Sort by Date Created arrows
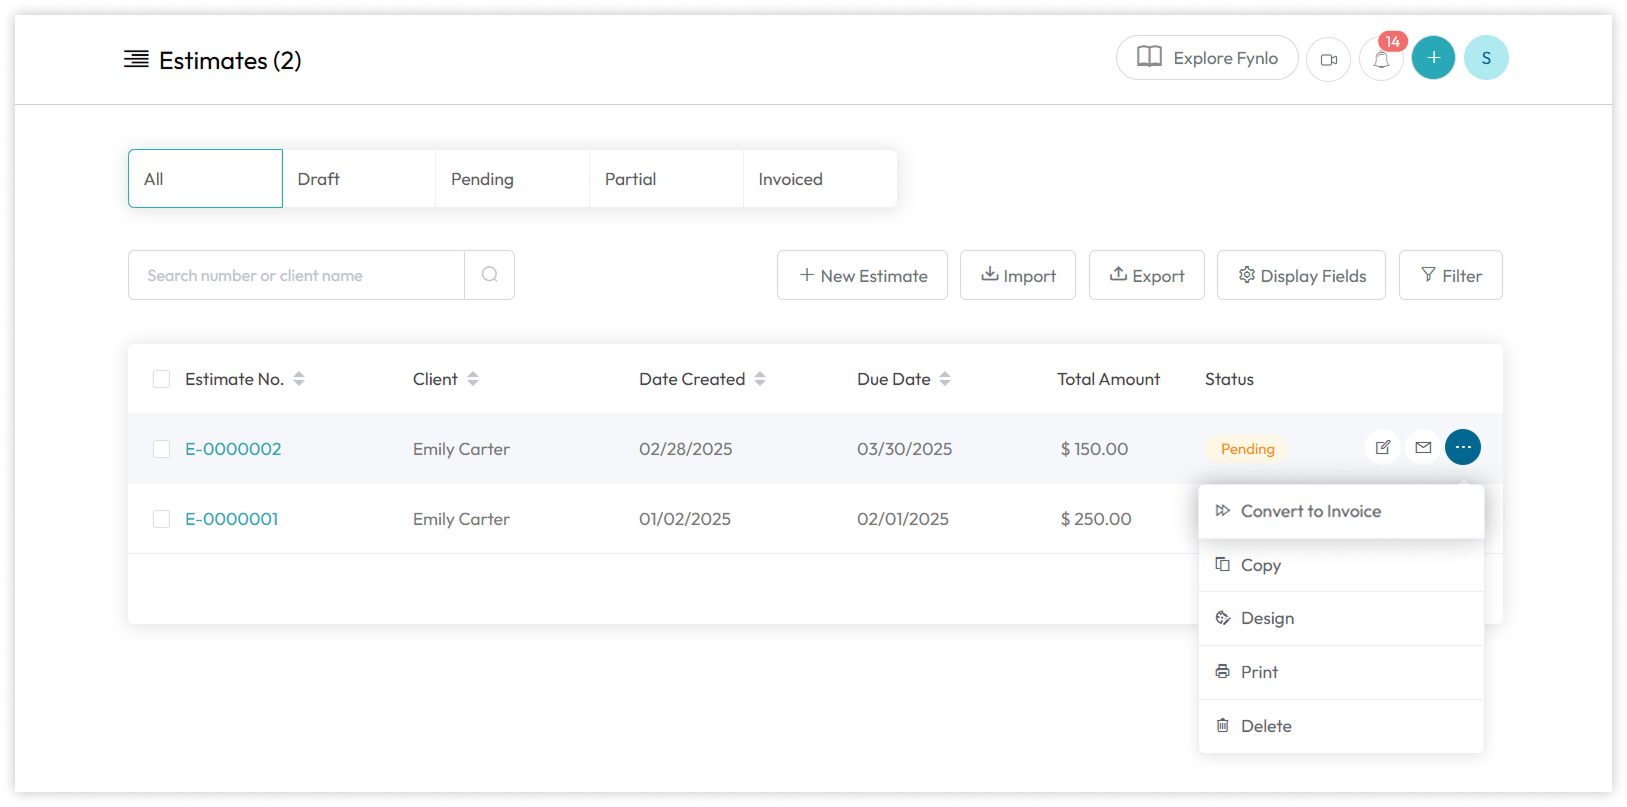1627x807 pixels. pos(760,379)
